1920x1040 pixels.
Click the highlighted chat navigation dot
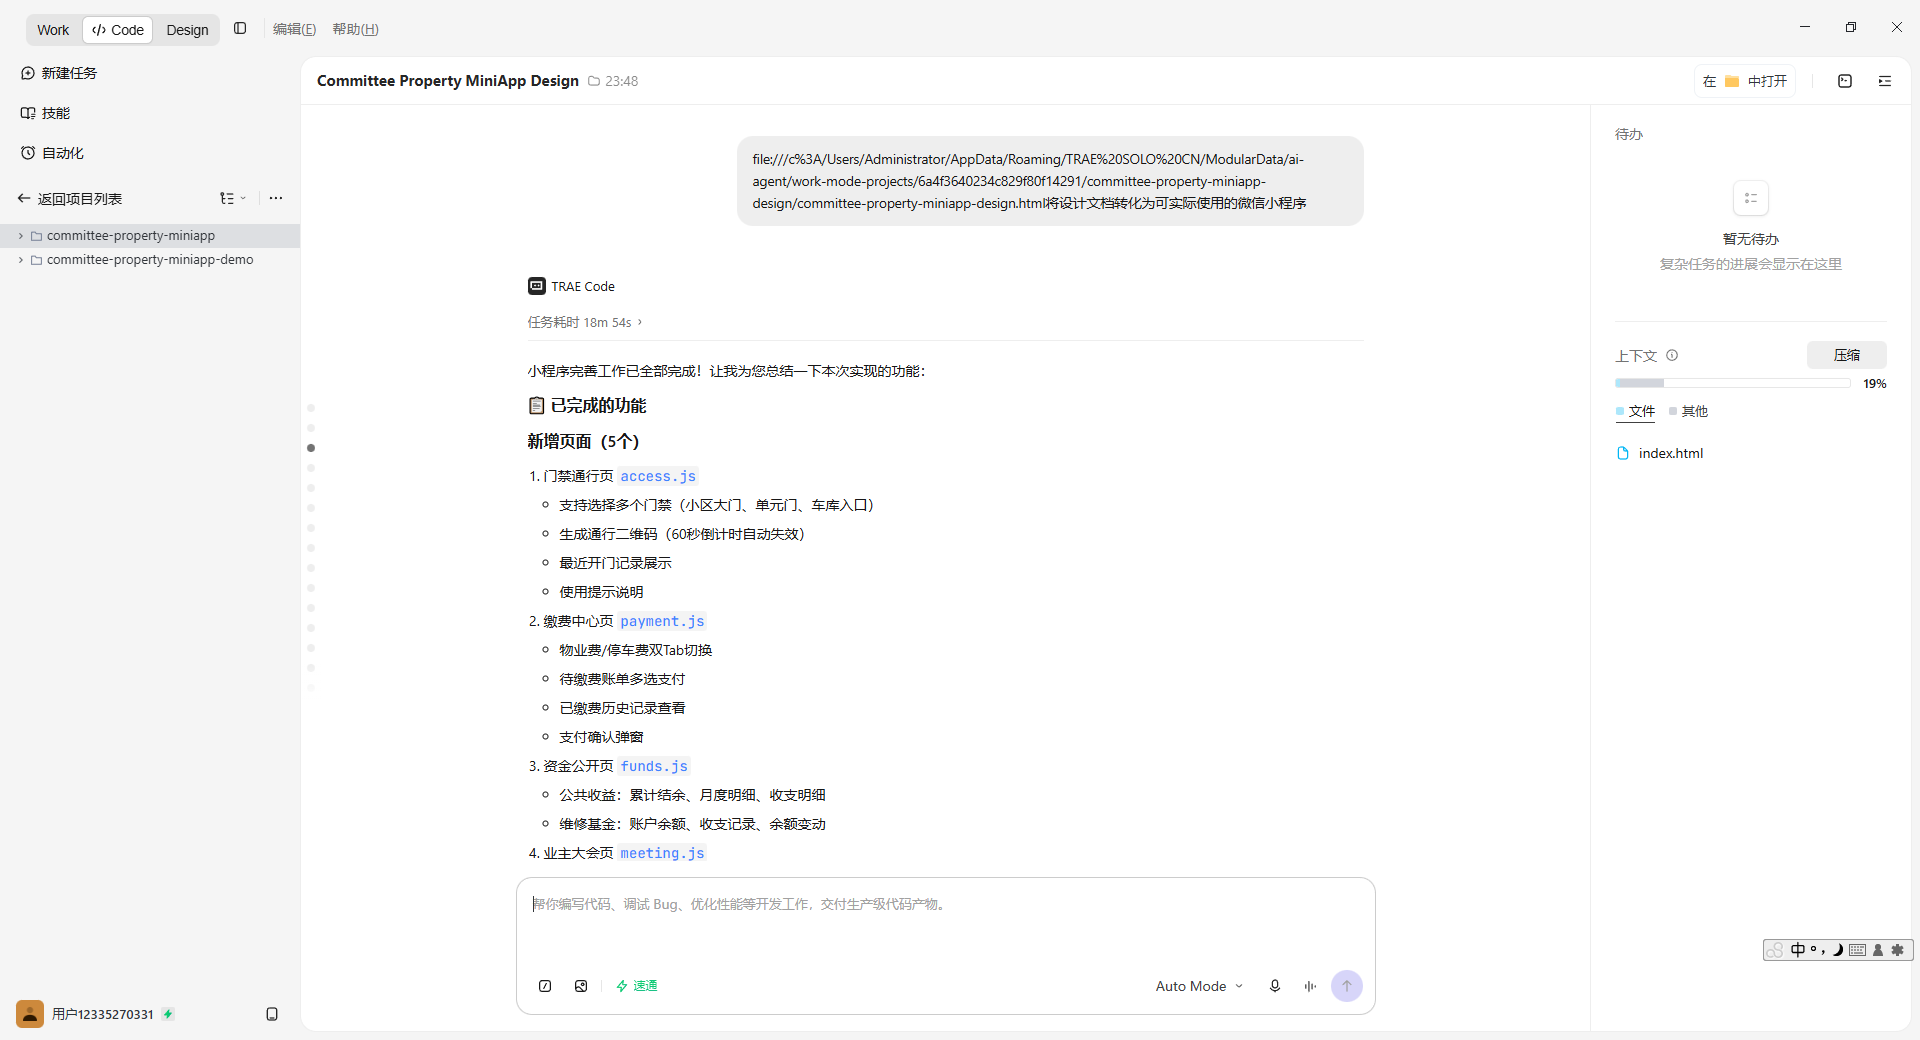click(x=311, y=448)
